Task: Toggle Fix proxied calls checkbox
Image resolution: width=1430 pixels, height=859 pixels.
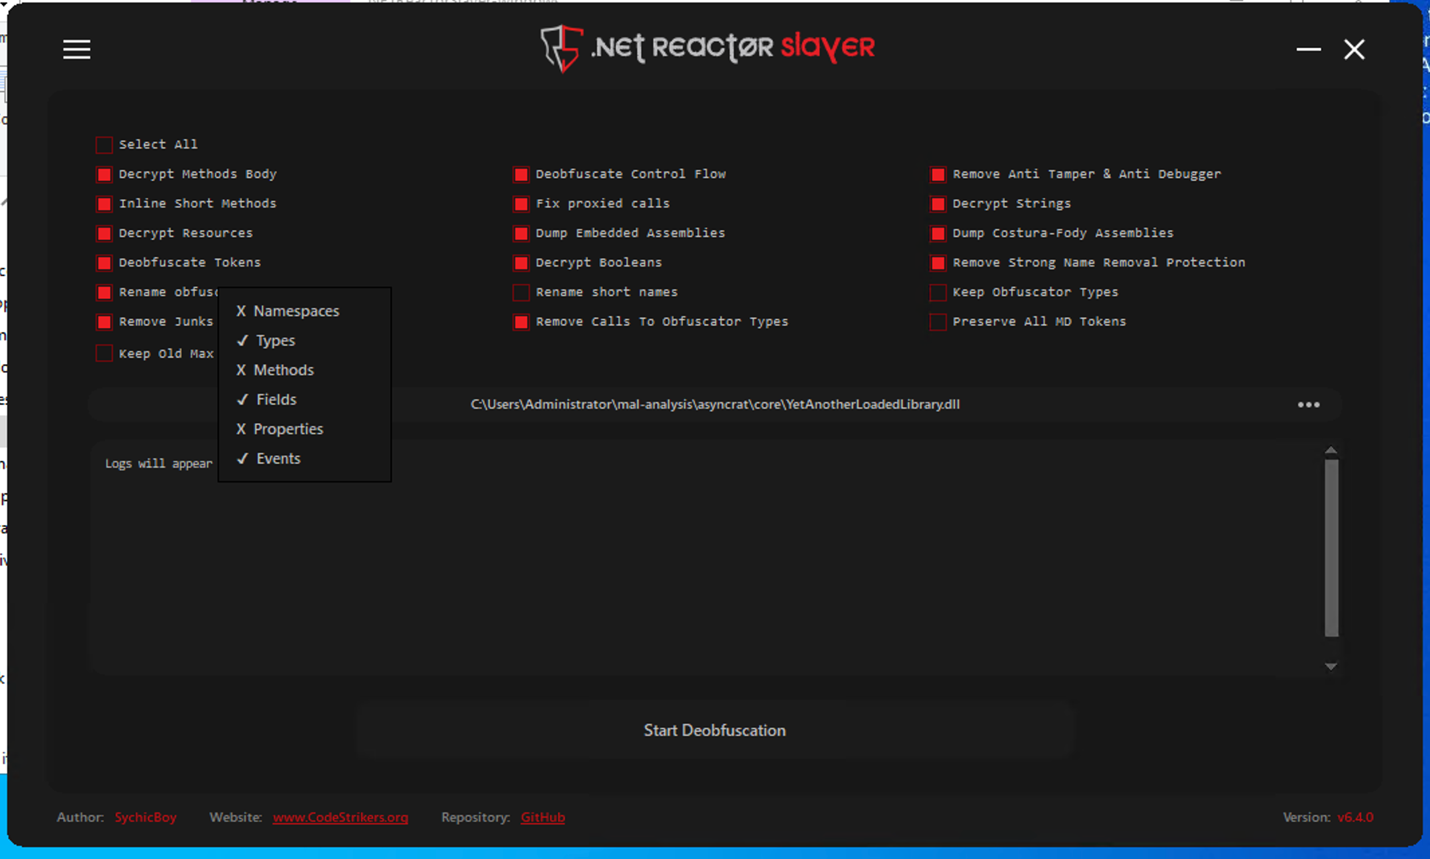Action: (x=521, y=204)
